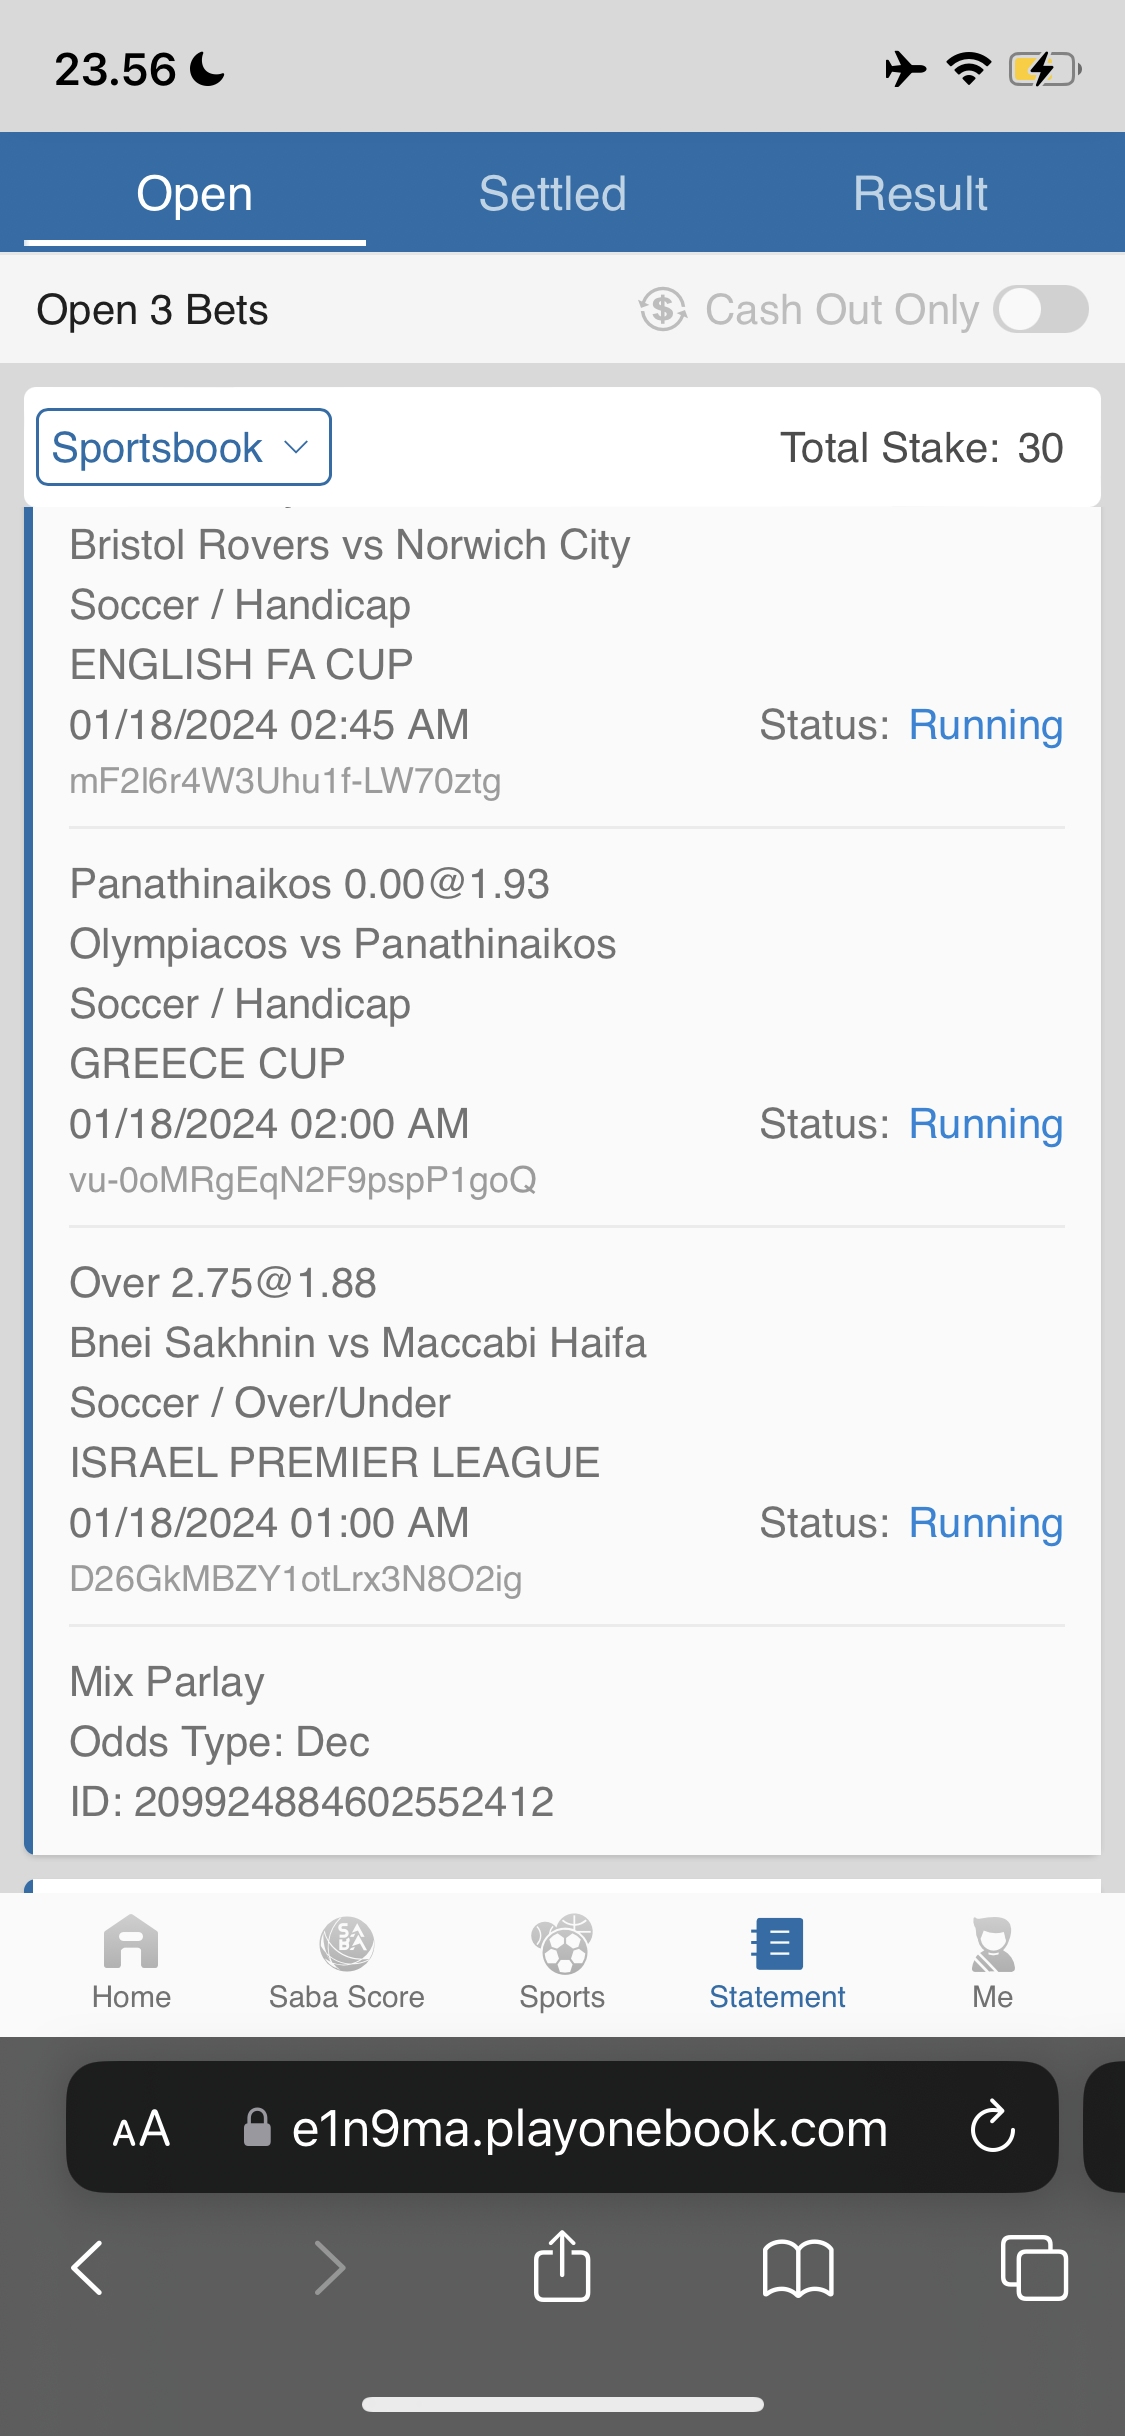Tap the playonebook.com address field
The height and width of the screenshot is (2436, 1125).
588,2128
